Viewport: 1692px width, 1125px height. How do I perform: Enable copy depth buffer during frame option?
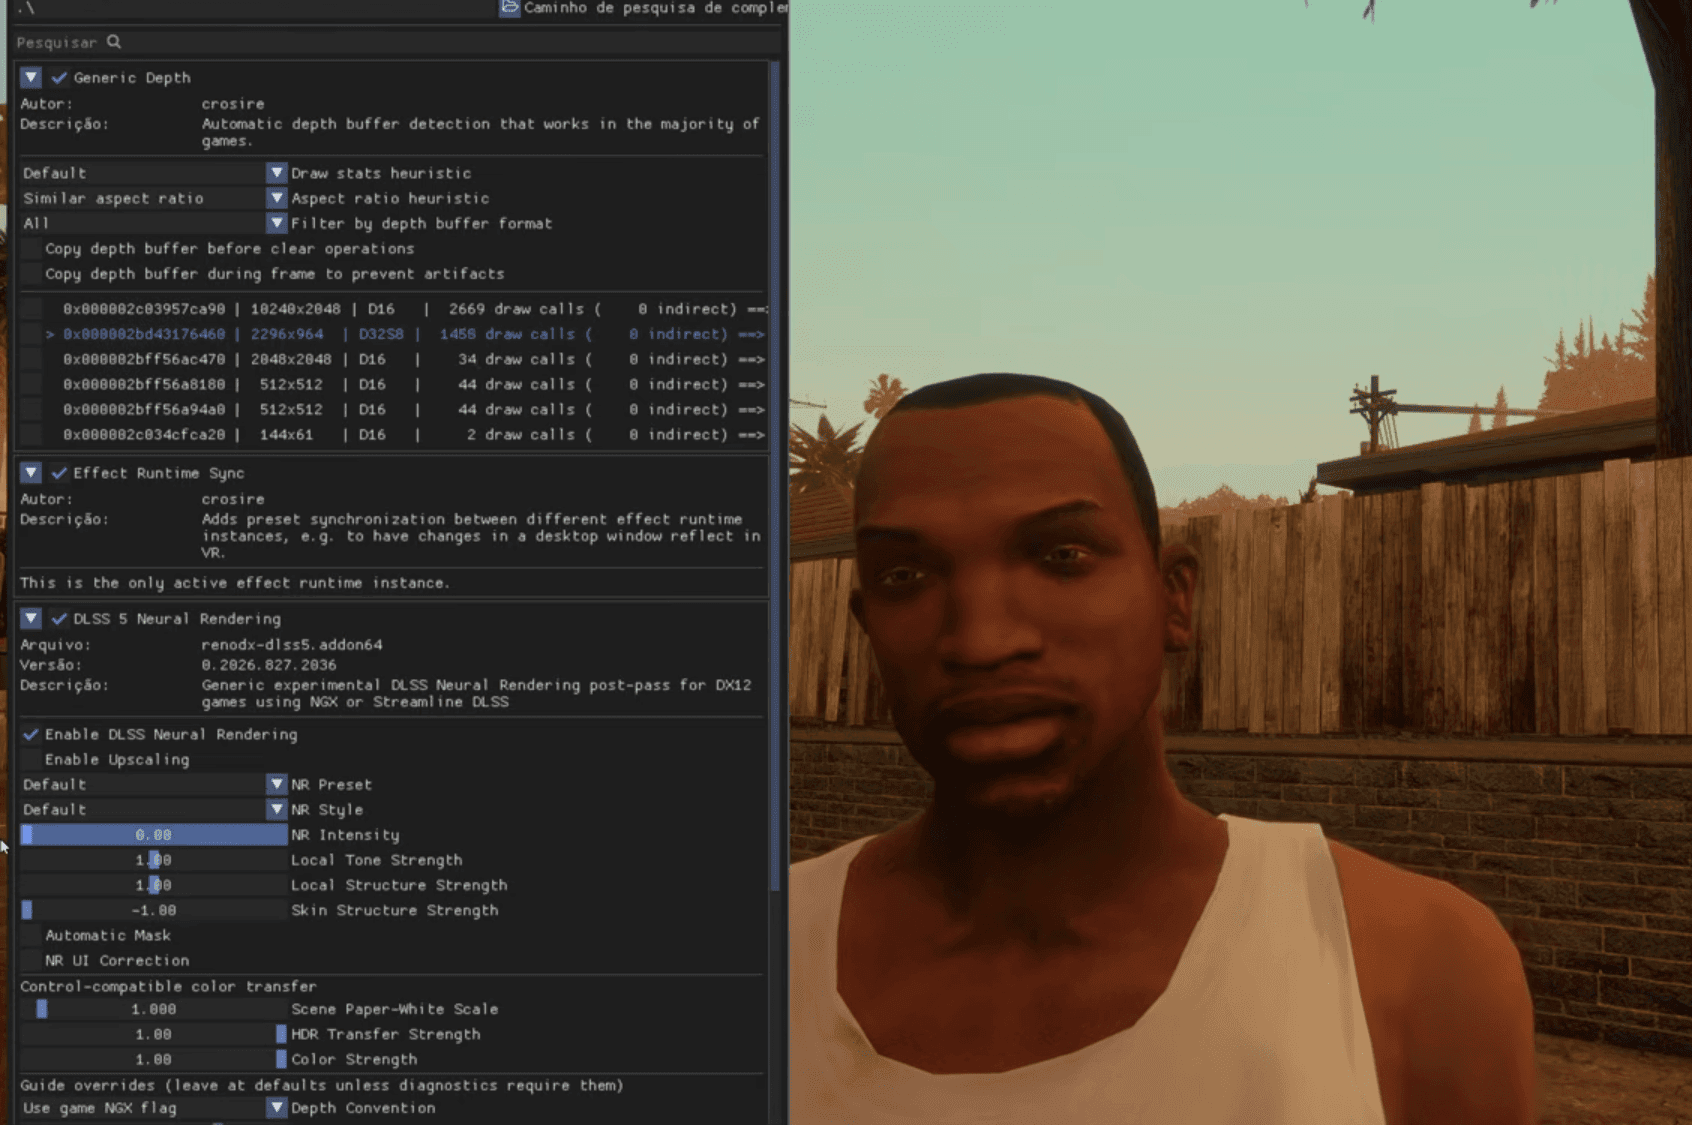tap(31, 273)
